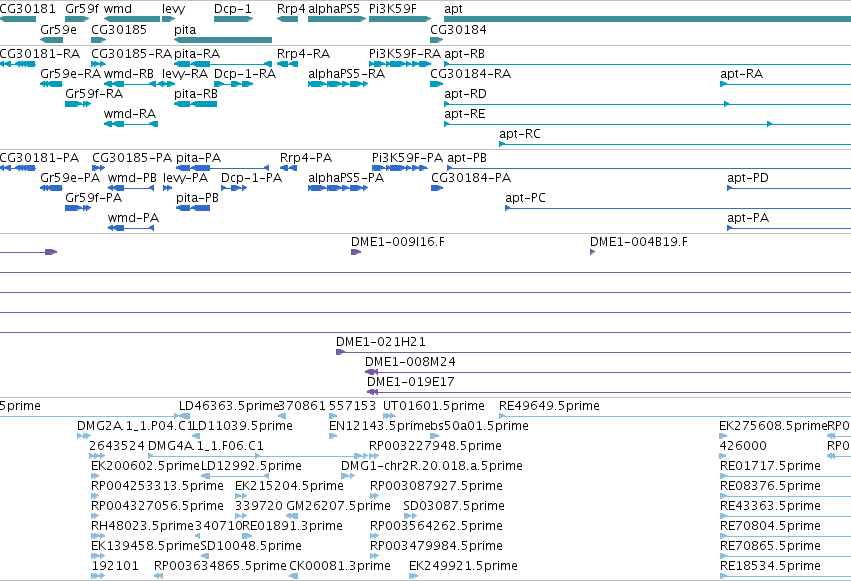851x581 pixels.
Task: Select the apt-PD protein label
Action: [x=748, y=178]
